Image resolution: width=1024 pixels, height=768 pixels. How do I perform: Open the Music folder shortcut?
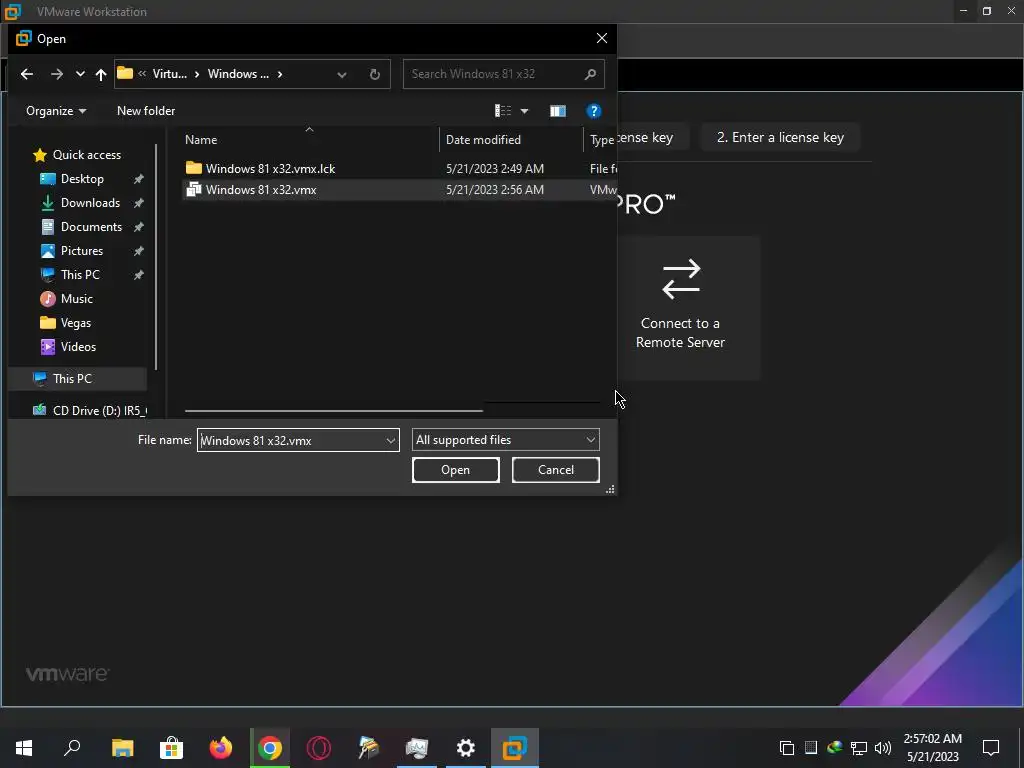[76, 299]
